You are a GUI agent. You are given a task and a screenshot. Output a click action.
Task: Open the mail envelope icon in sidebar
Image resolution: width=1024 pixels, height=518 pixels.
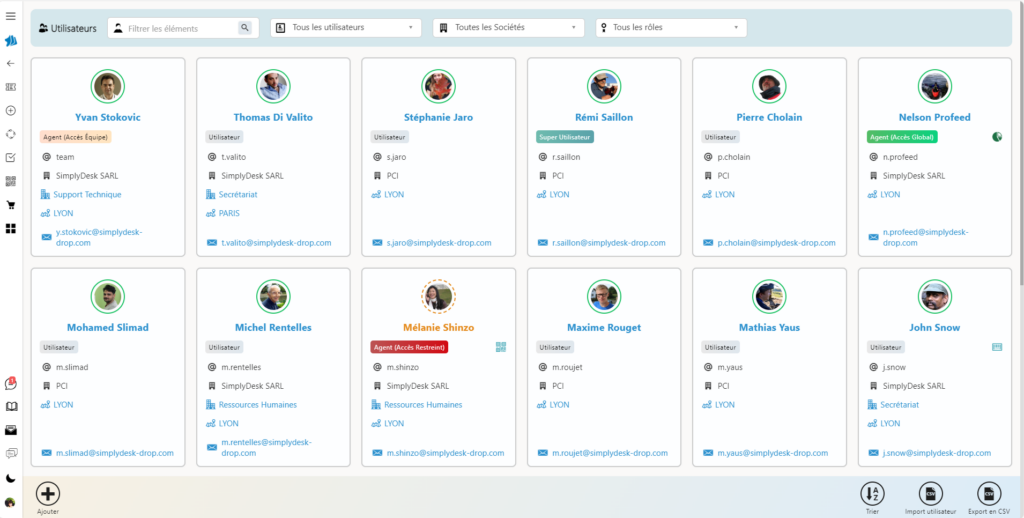pos(11,430)
